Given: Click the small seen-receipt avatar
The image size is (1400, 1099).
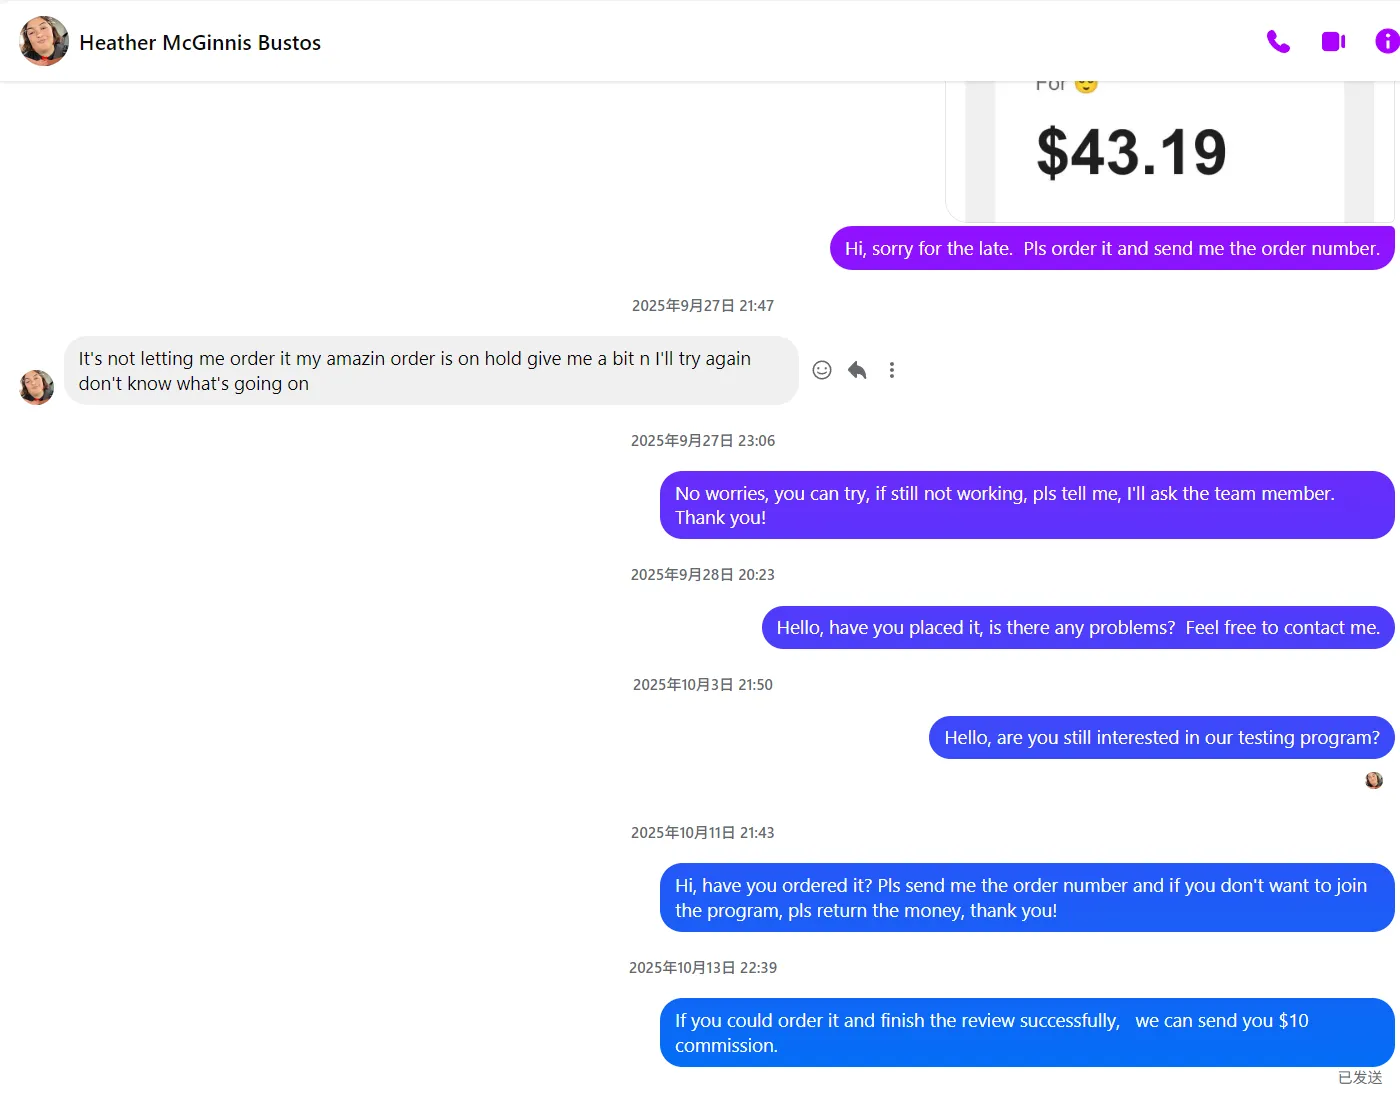Looking at the screenshot, I should [1374, 780].
